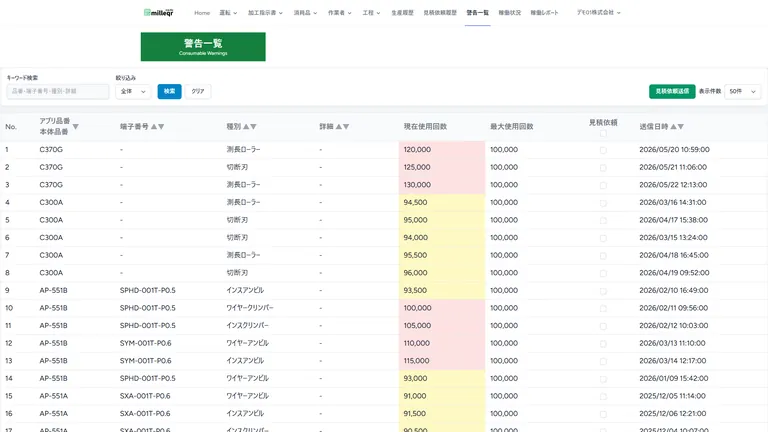Open the 表示件数 50件 dropdown

743,92
